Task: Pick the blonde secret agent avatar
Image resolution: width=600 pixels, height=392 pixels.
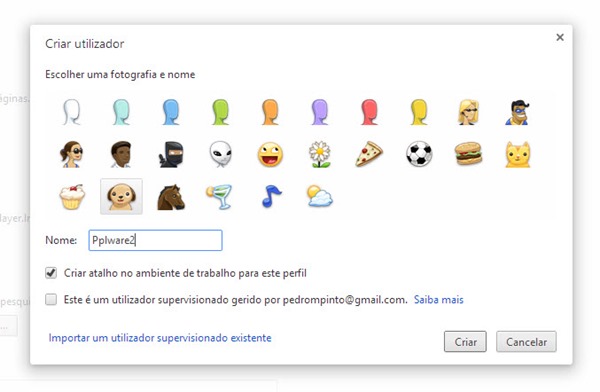Action: coord(468,112)
